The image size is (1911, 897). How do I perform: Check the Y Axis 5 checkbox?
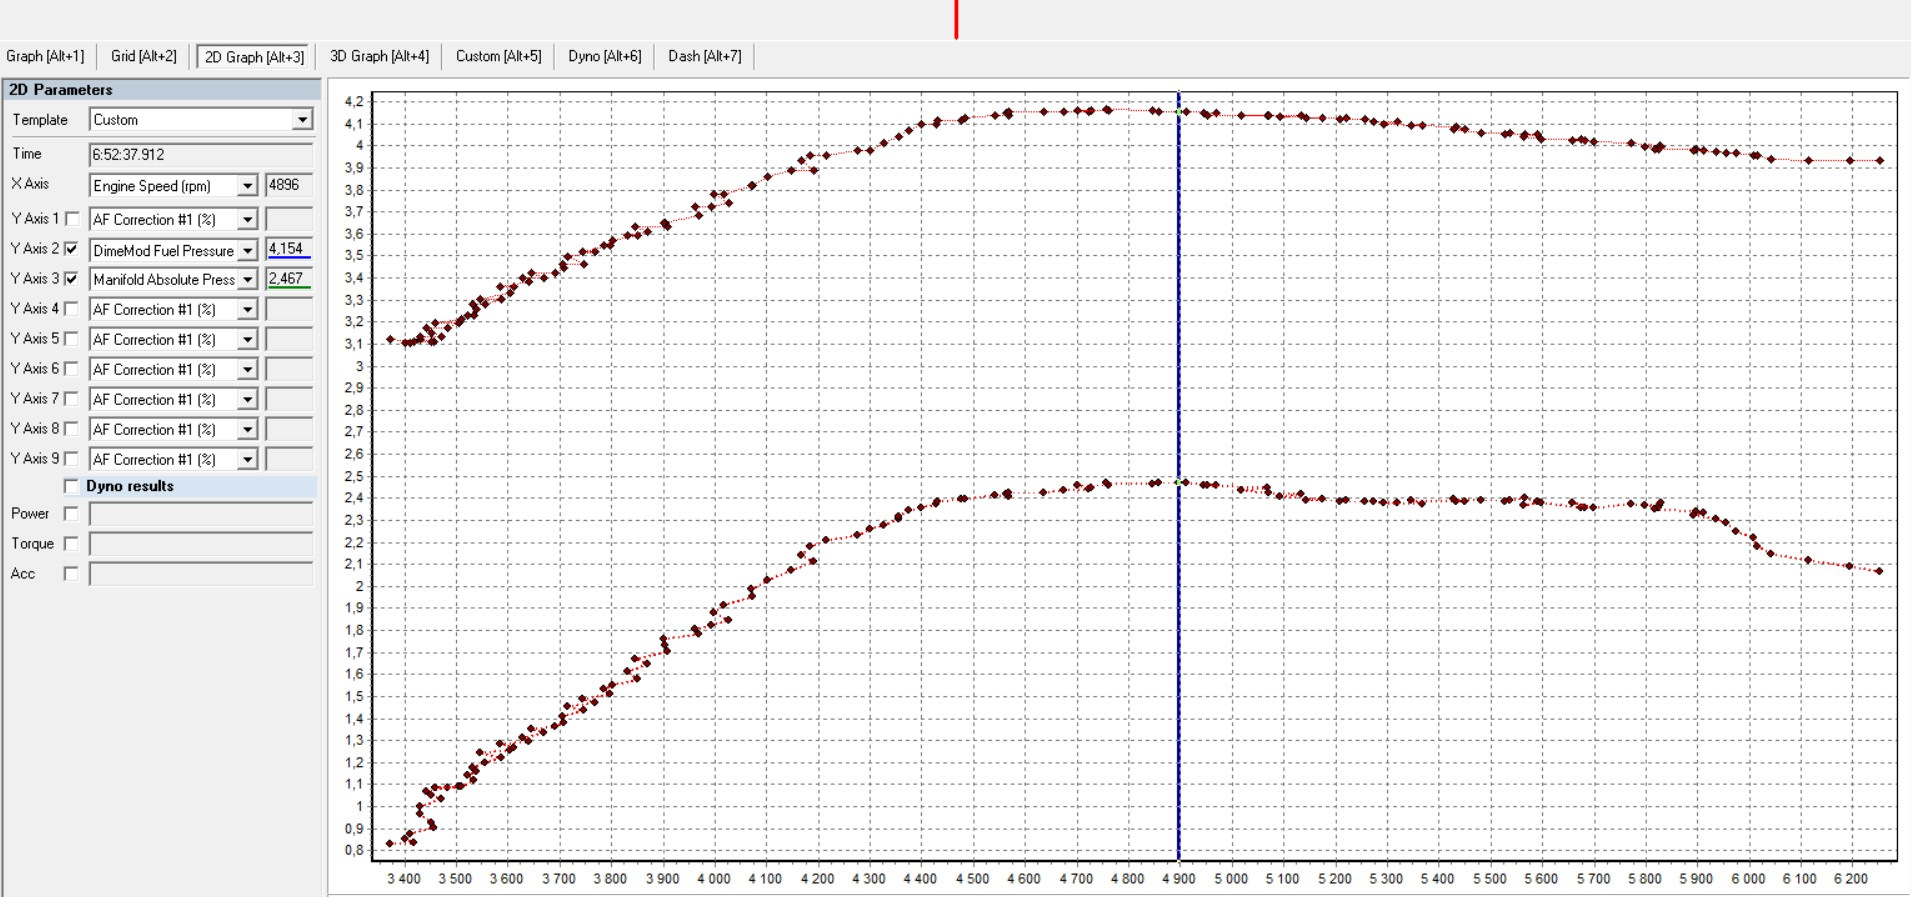pyautogui.click(x=71, y=339)
